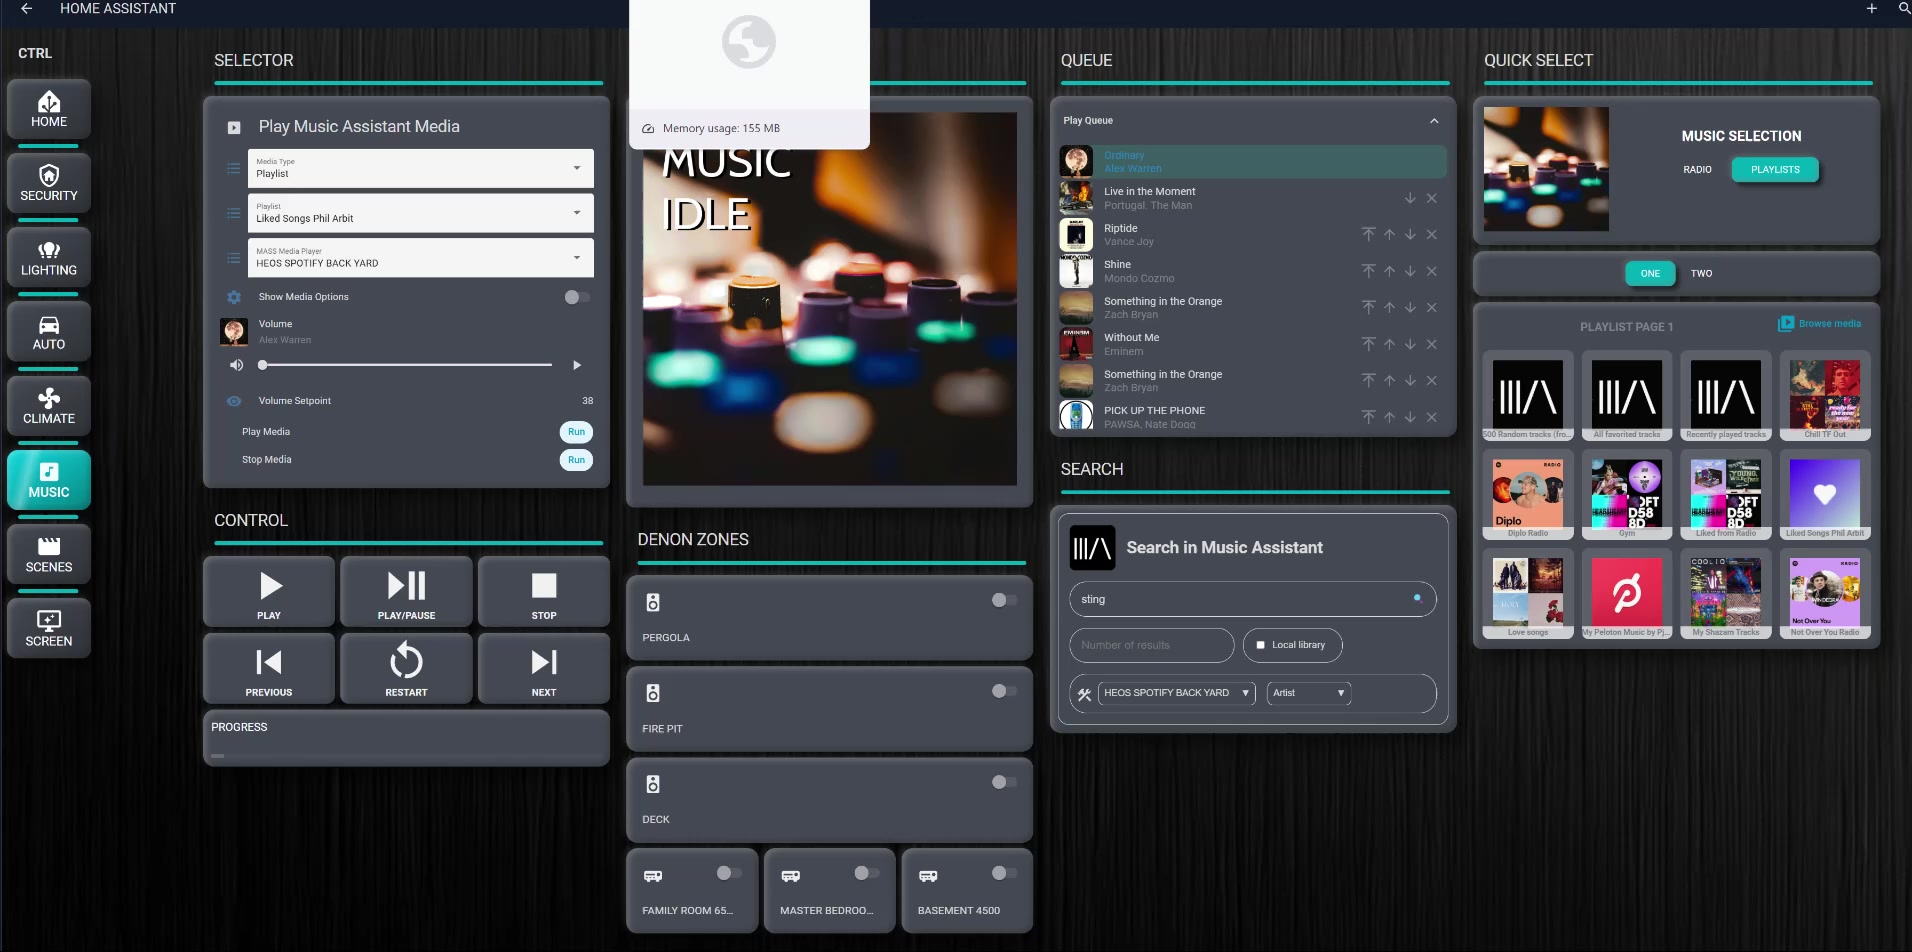This screenshot has width=1912, height=952.
Task: Open the search player HEOS SPOTIFY dropdown
Action: coord(1177,693)
